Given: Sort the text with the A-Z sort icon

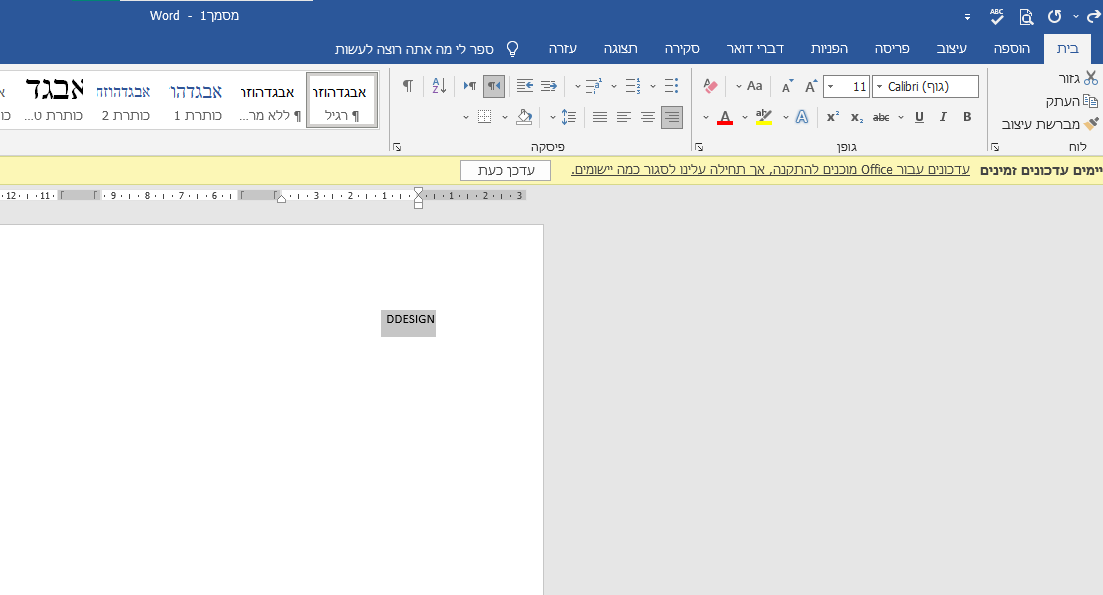Looking at the screenshot, I should (440, 86).
